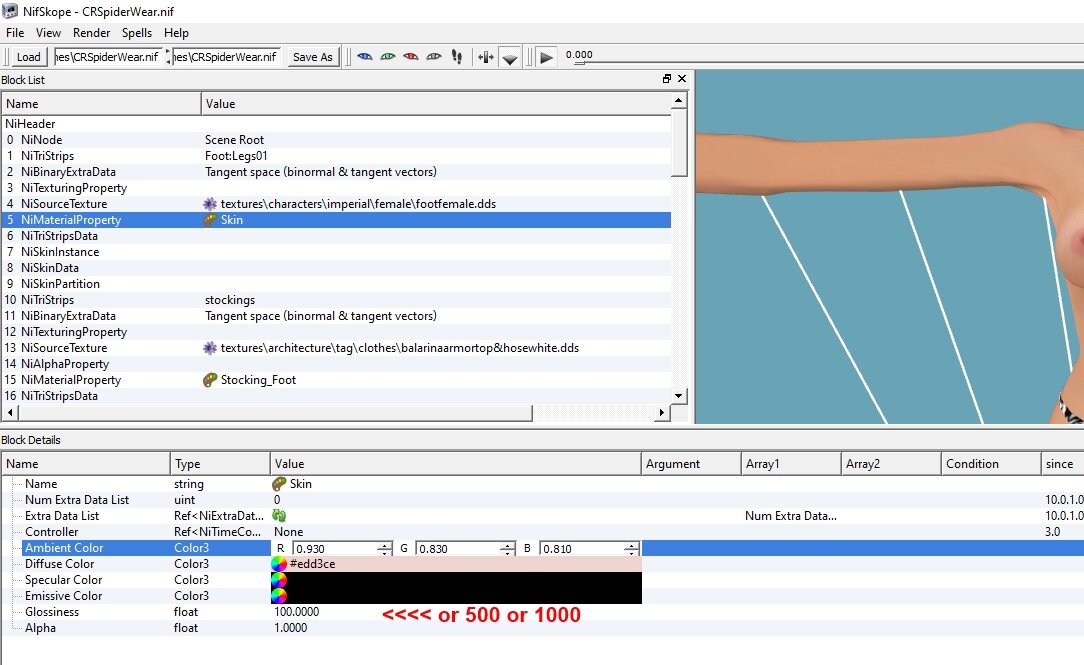Click the G value field 0.830
This screenshot has height=665, width=1084.
[458, 549]
